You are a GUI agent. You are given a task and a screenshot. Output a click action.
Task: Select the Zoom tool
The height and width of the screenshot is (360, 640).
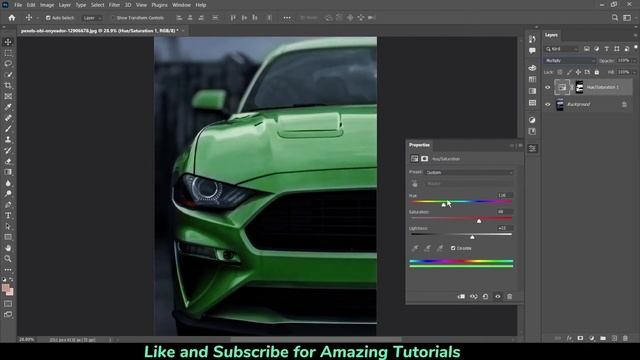pyautogui.click(x=8, y=259)
